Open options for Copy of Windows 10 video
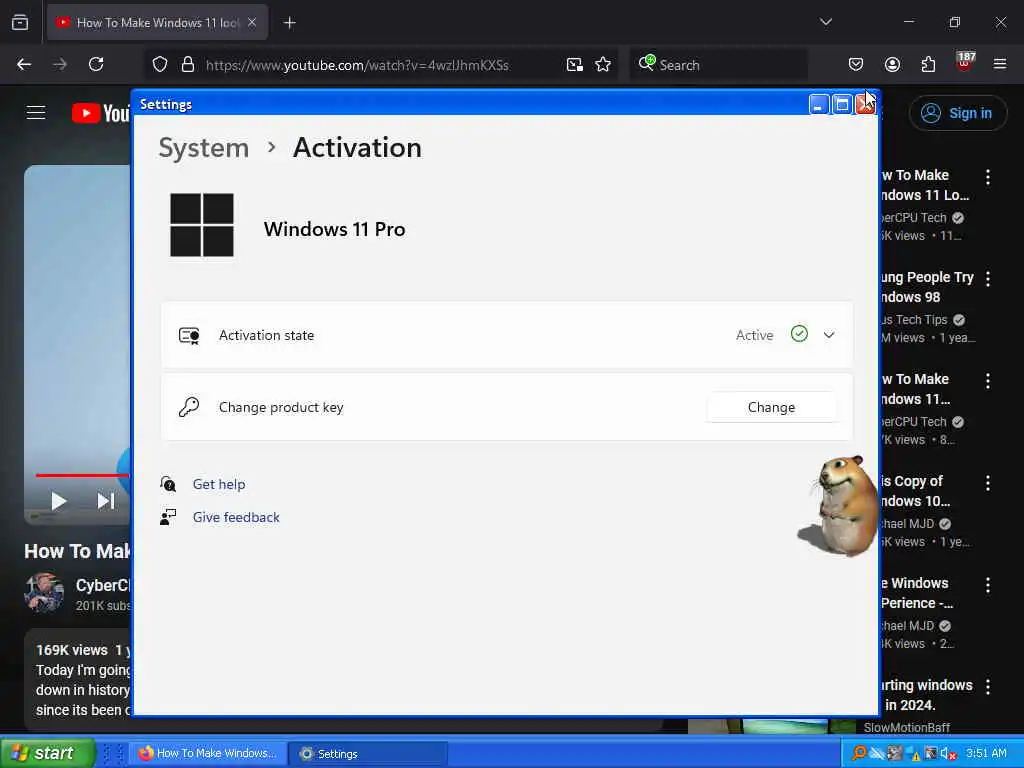 click(988, 483)
